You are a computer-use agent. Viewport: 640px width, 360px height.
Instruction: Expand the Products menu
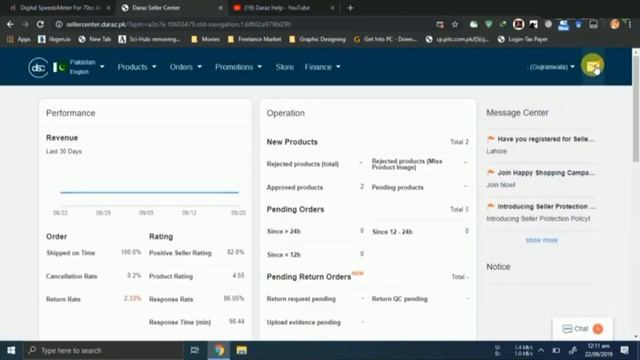[137, 67]
